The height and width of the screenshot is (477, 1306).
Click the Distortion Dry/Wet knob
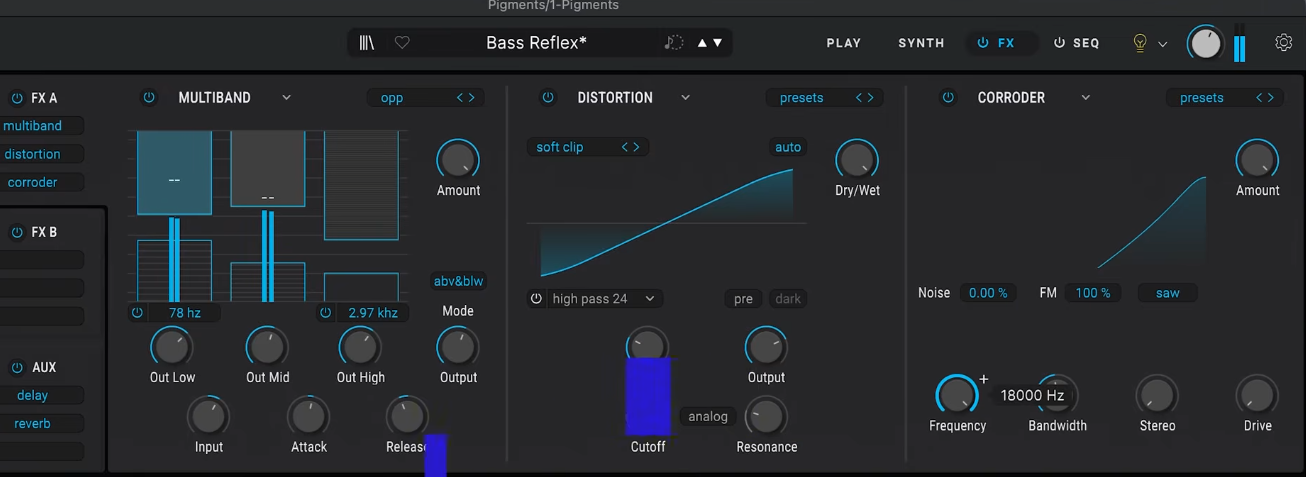point(856,159)
